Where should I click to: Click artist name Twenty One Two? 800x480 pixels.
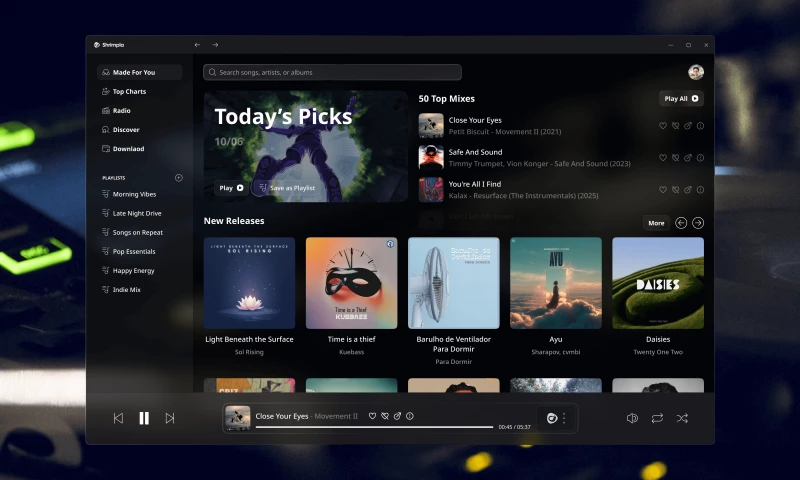(x=658, y=352)
